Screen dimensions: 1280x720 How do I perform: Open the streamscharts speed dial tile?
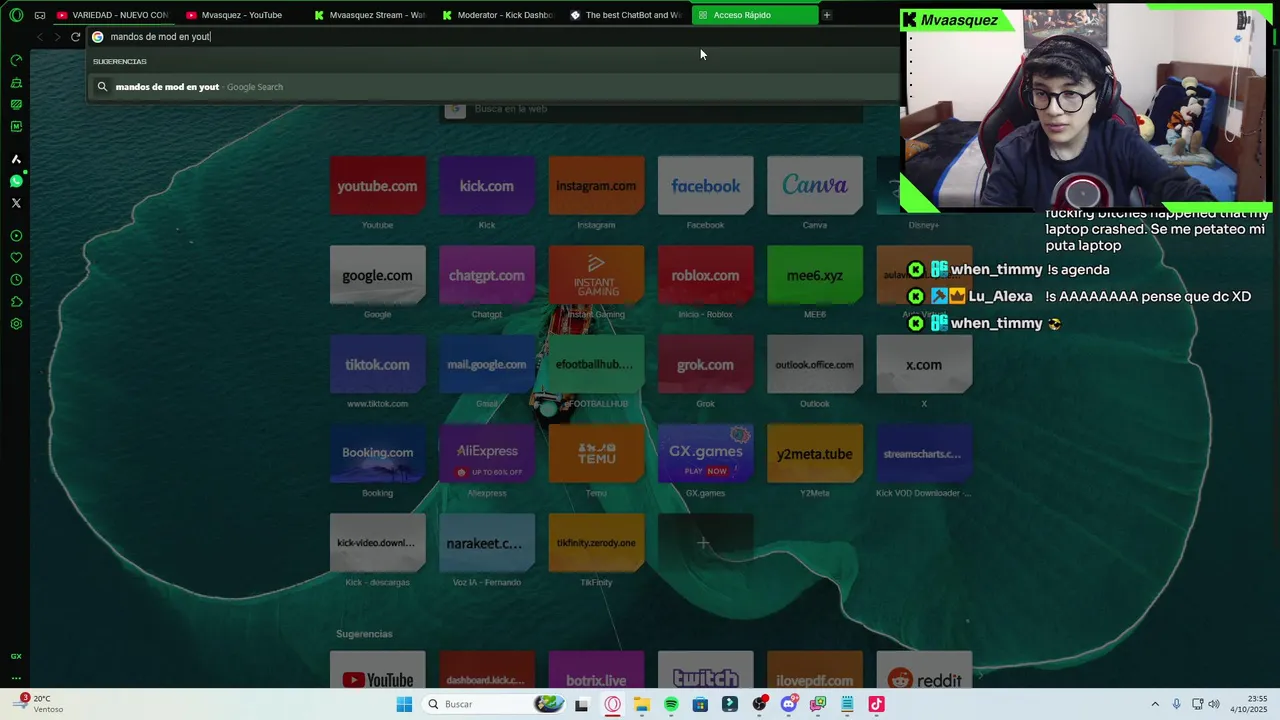pyautogui.click(x=924, y=453)
